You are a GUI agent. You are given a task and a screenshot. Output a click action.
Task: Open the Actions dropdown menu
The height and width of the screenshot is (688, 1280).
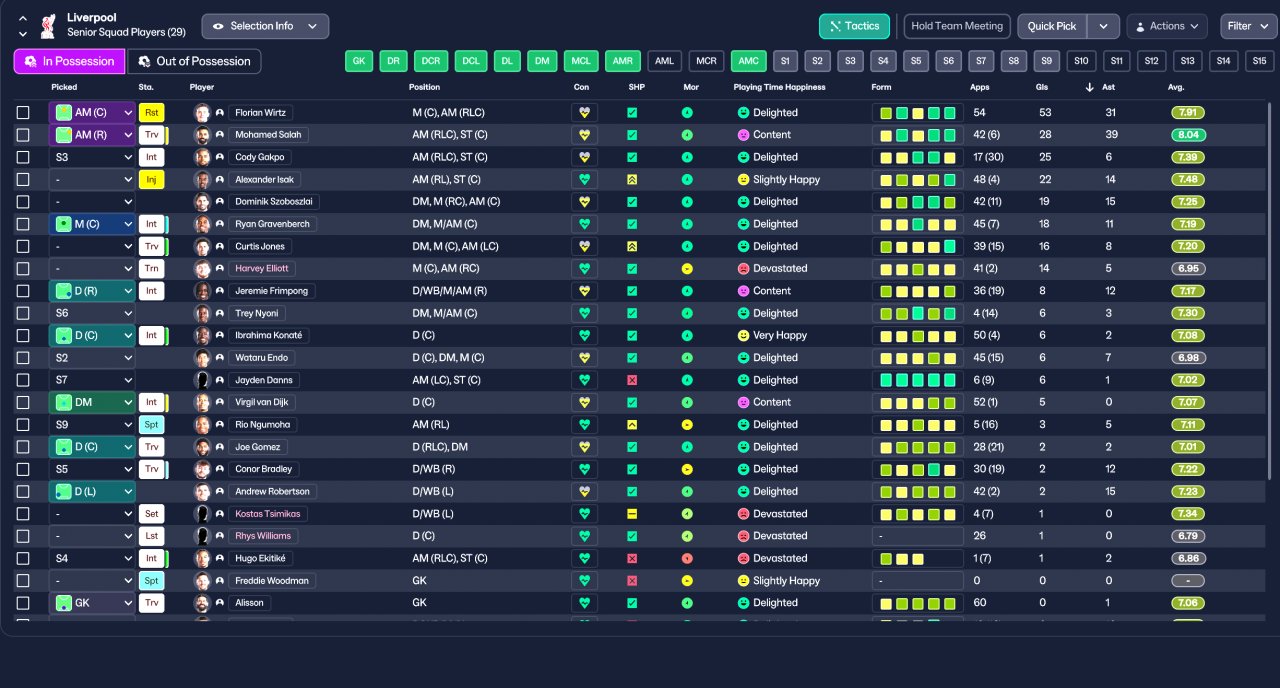tap(1166, 26)
